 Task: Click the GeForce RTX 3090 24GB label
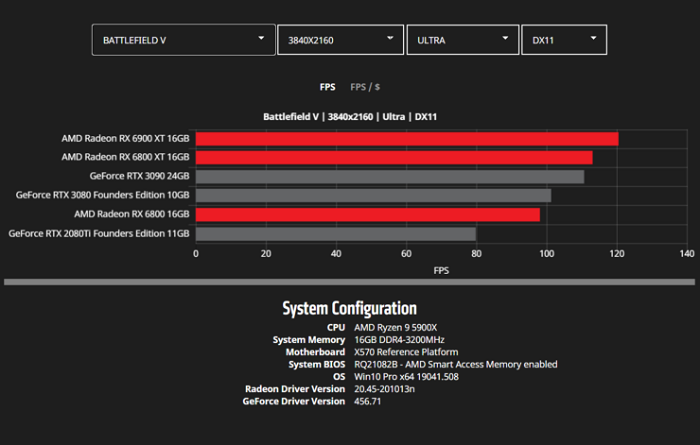click(x=139, y=176)
